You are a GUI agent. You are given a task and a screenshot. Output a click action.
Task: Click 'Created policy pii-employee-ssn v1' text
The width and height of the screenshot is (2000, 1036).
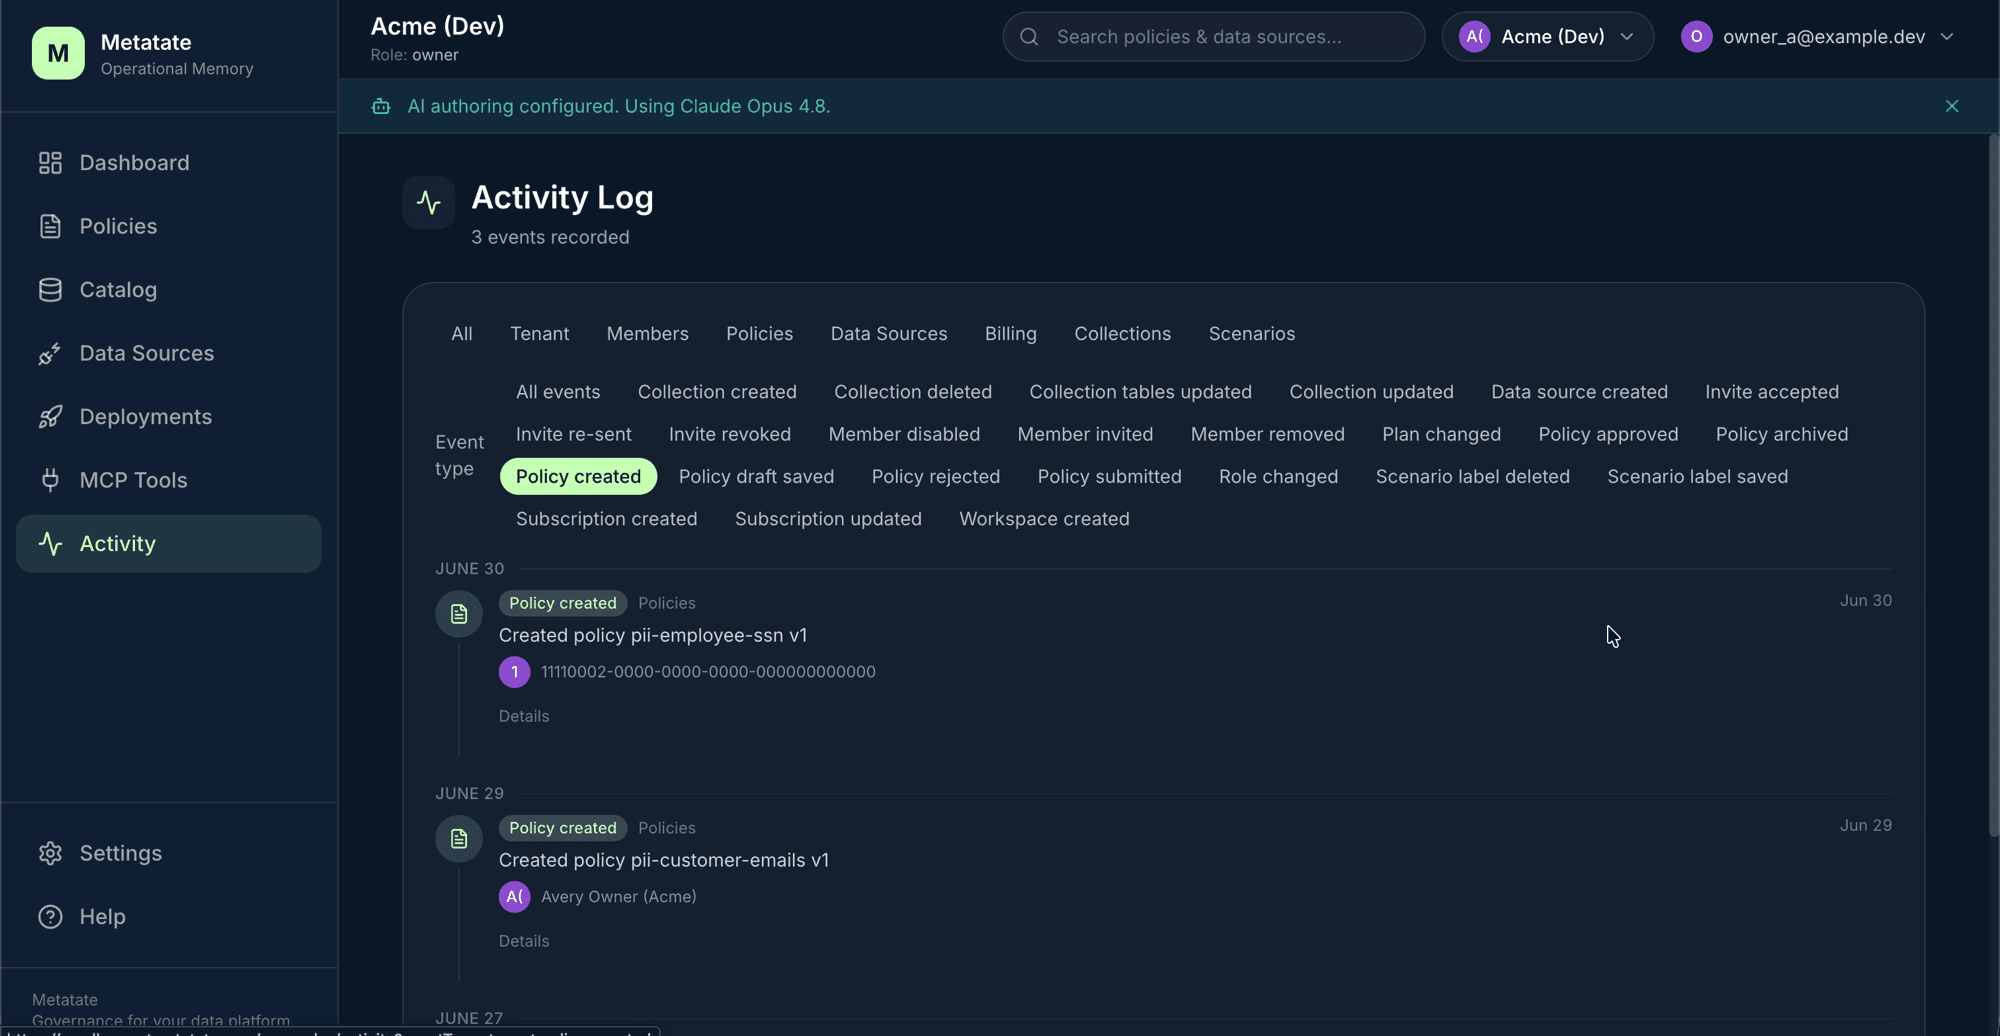click(653, 636)
